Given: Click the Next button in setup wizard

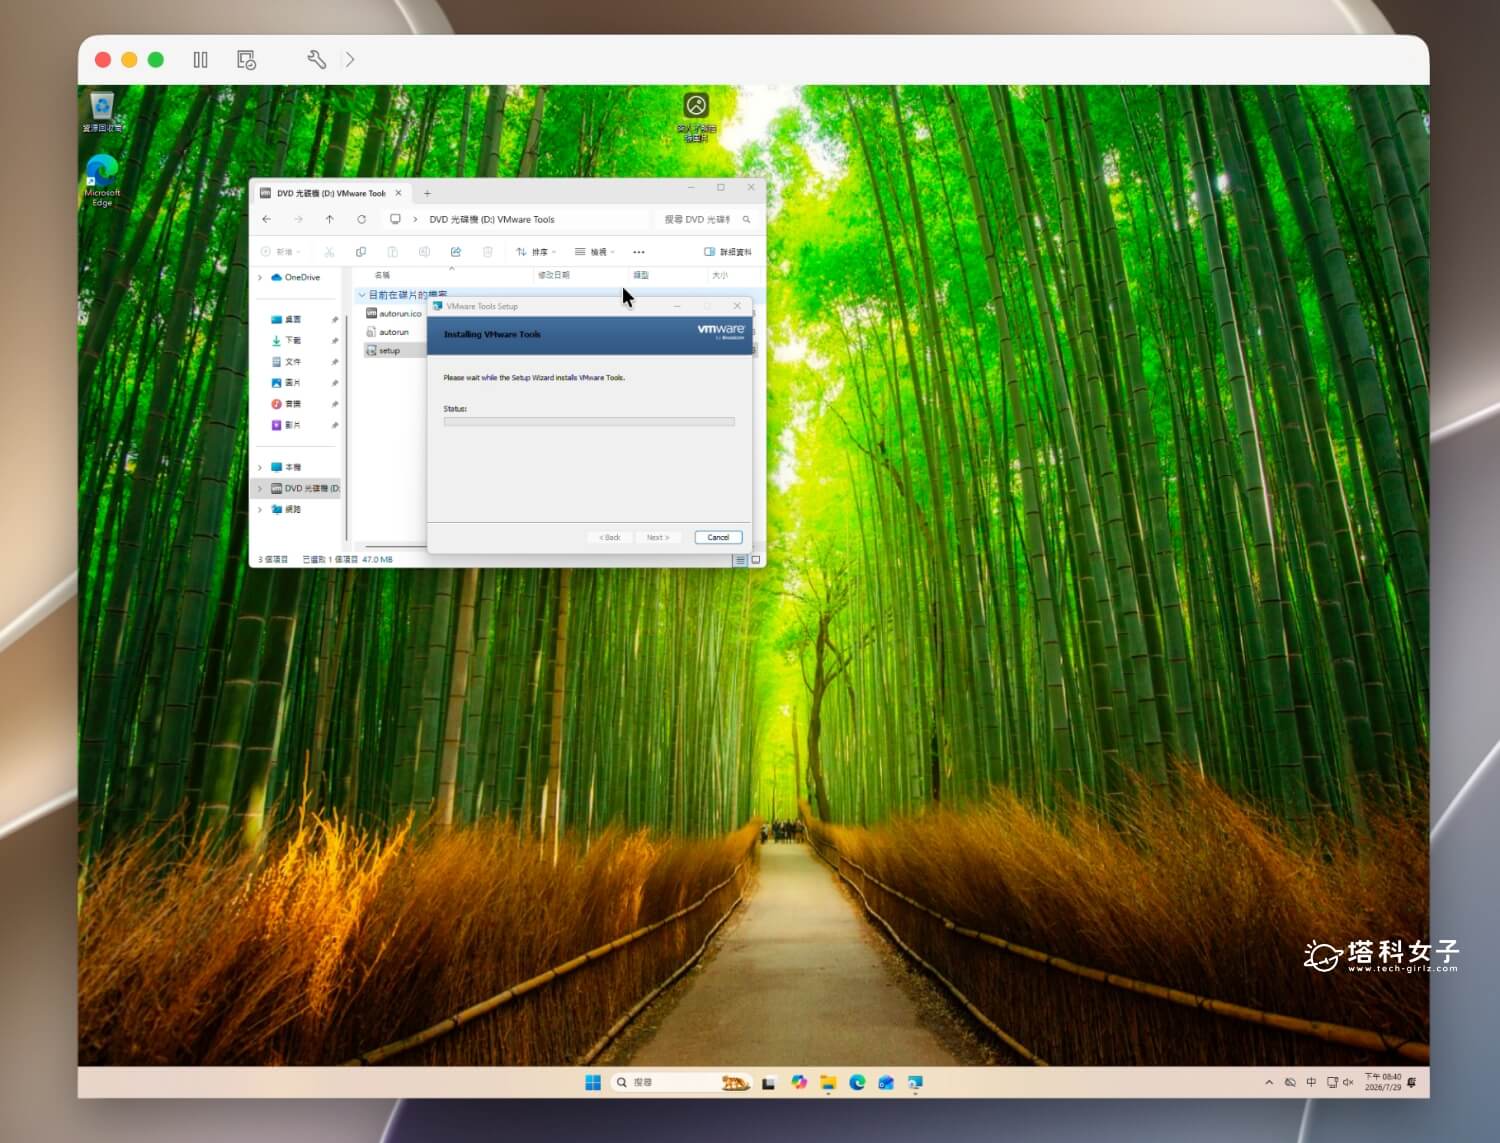Looking at the screenshot, I should (x=658, y=538).
